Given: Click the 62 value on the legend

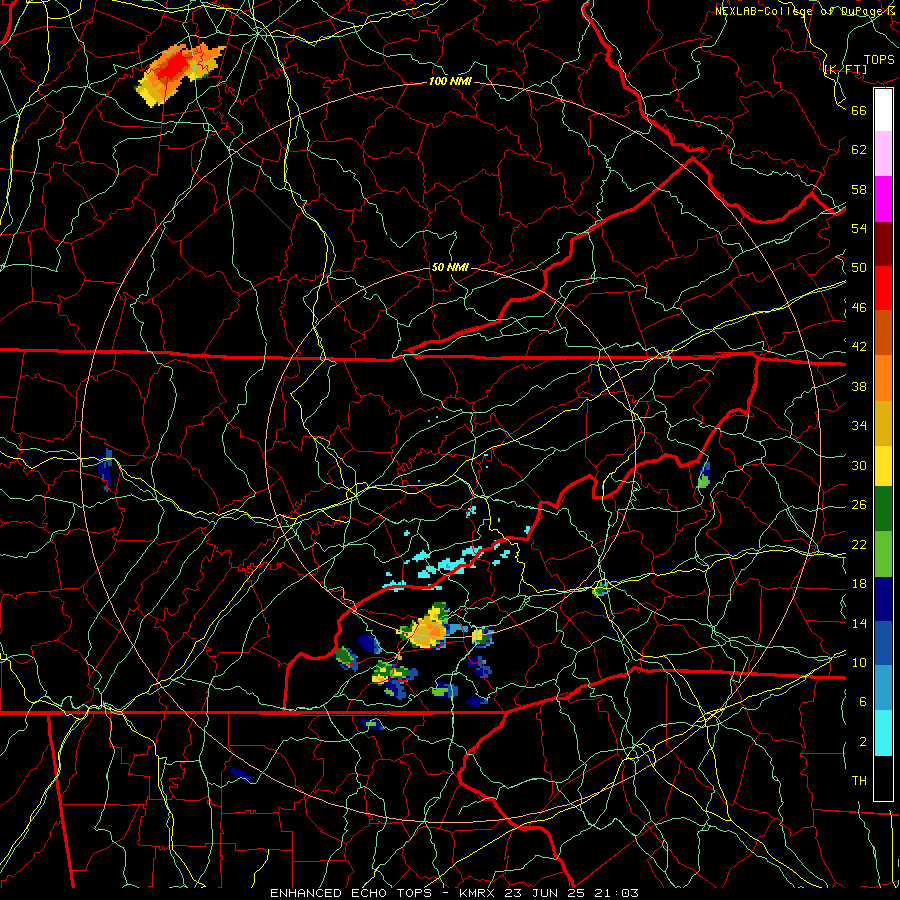Looking at the screenshot, I should coord(859,150).
